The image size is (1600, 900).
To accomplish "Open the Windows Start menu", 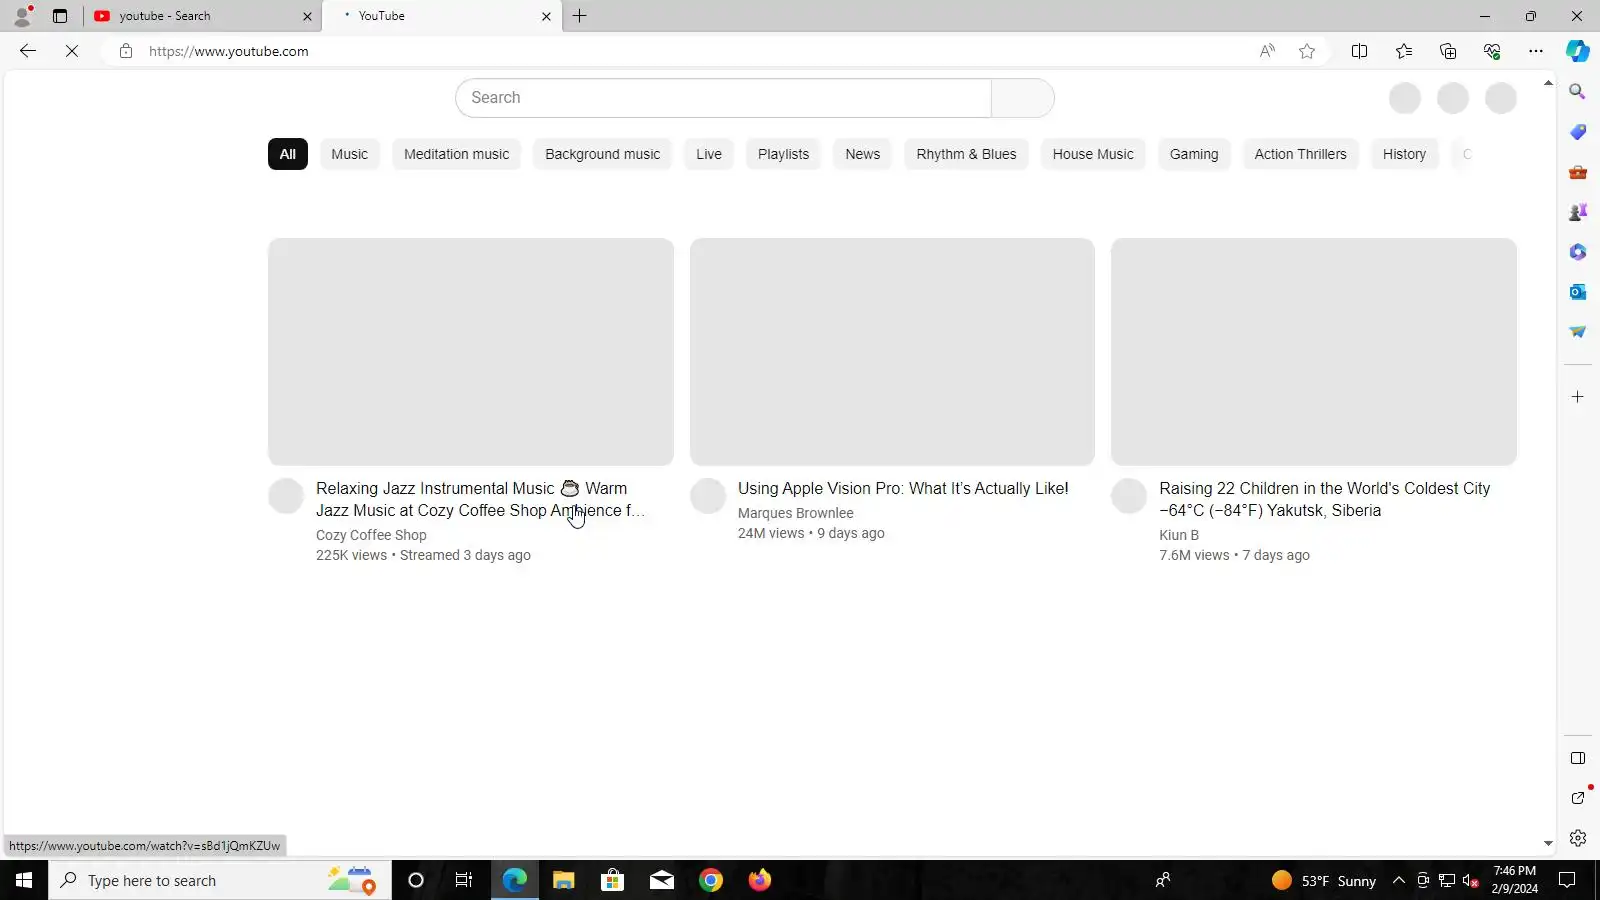I will tap(24, 880).
